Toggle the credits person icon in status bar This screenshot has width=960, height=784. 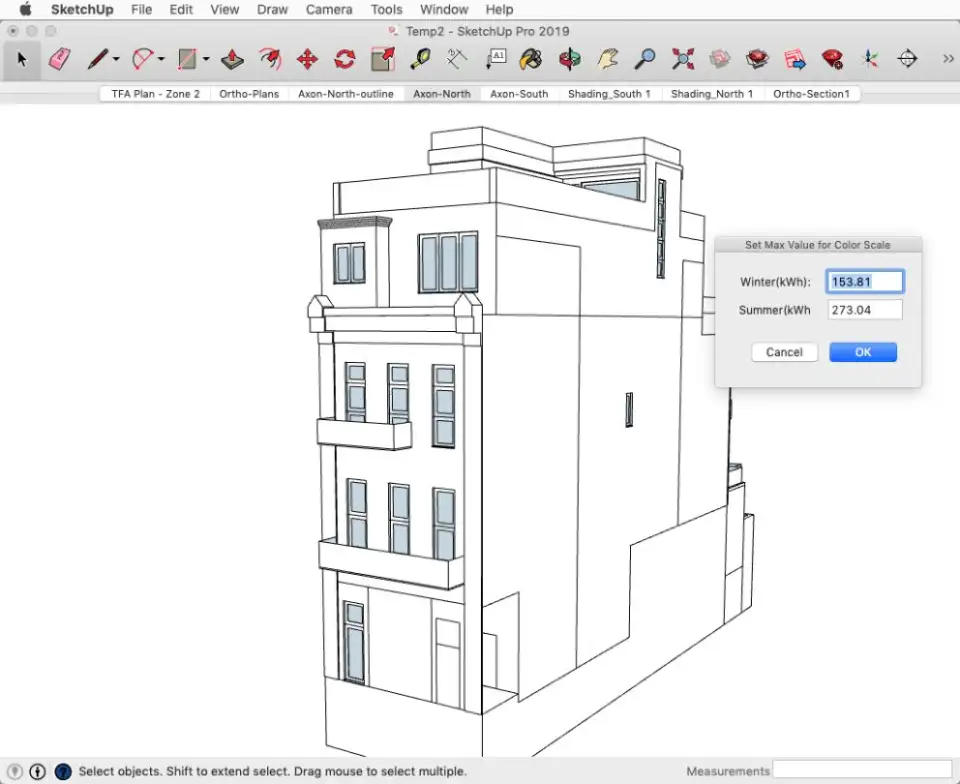(x=38, y=771)
